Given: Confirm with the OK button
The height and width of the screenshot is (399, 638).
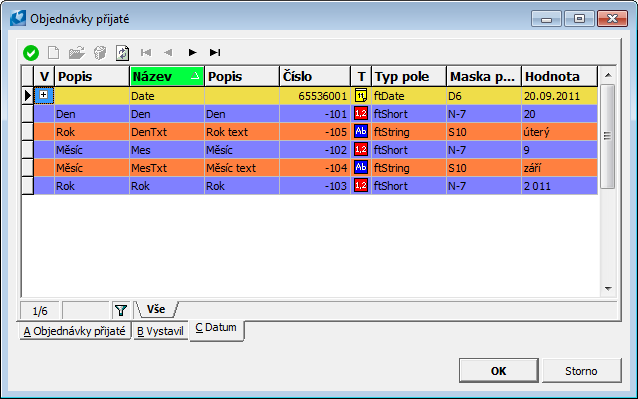Looking at the screenshot, I should [498, 371].
